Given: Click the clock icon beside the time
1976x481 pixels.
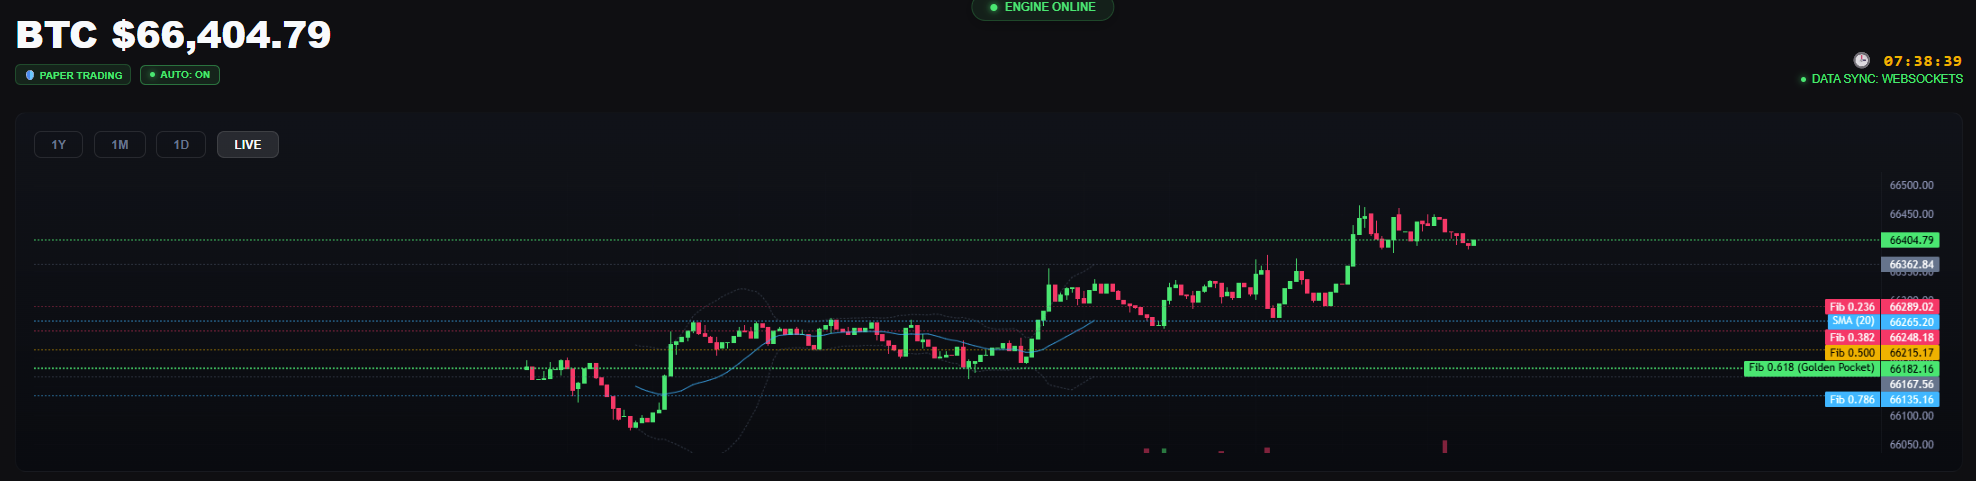Looking at the screenshot, I should point(1861,60).
